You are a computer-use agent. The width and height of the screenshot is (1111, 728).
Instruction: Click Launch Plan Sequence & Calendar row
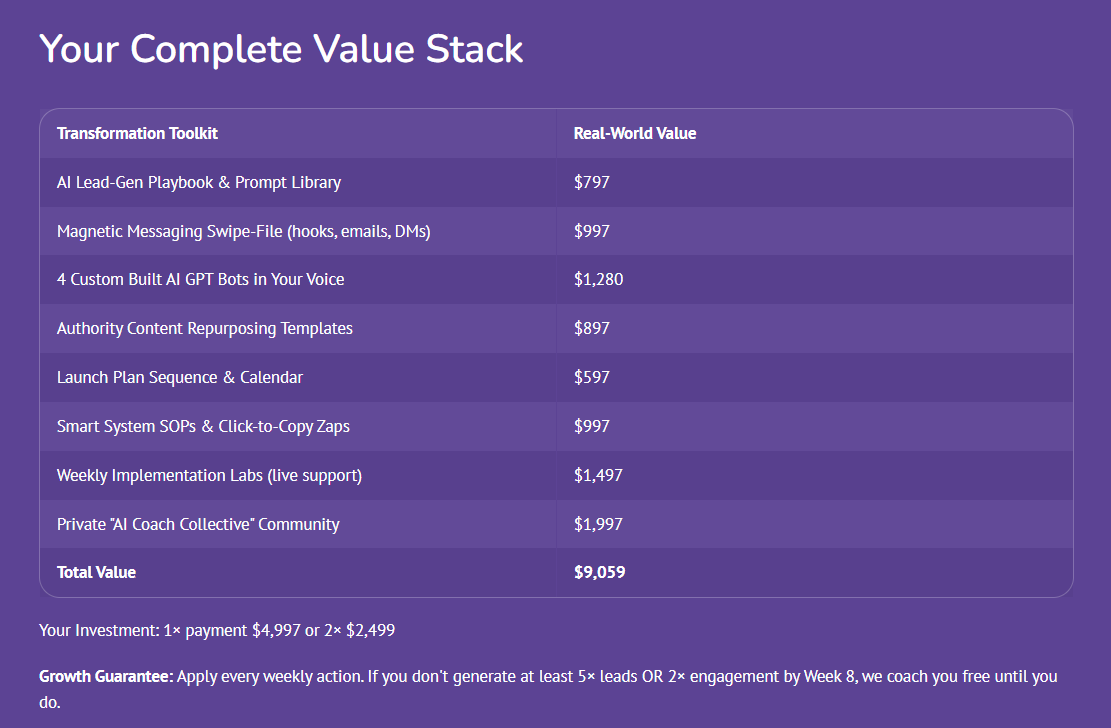[180, 377]
